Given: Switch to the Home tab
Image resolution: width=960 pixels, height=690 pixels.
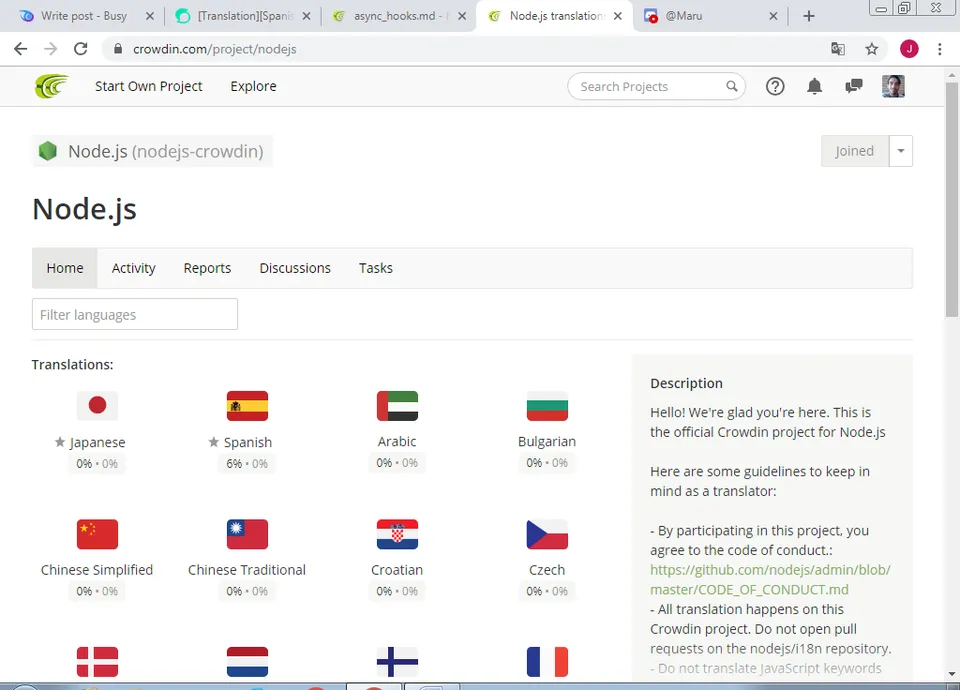Looking at the screenshot, I should 65,268.
